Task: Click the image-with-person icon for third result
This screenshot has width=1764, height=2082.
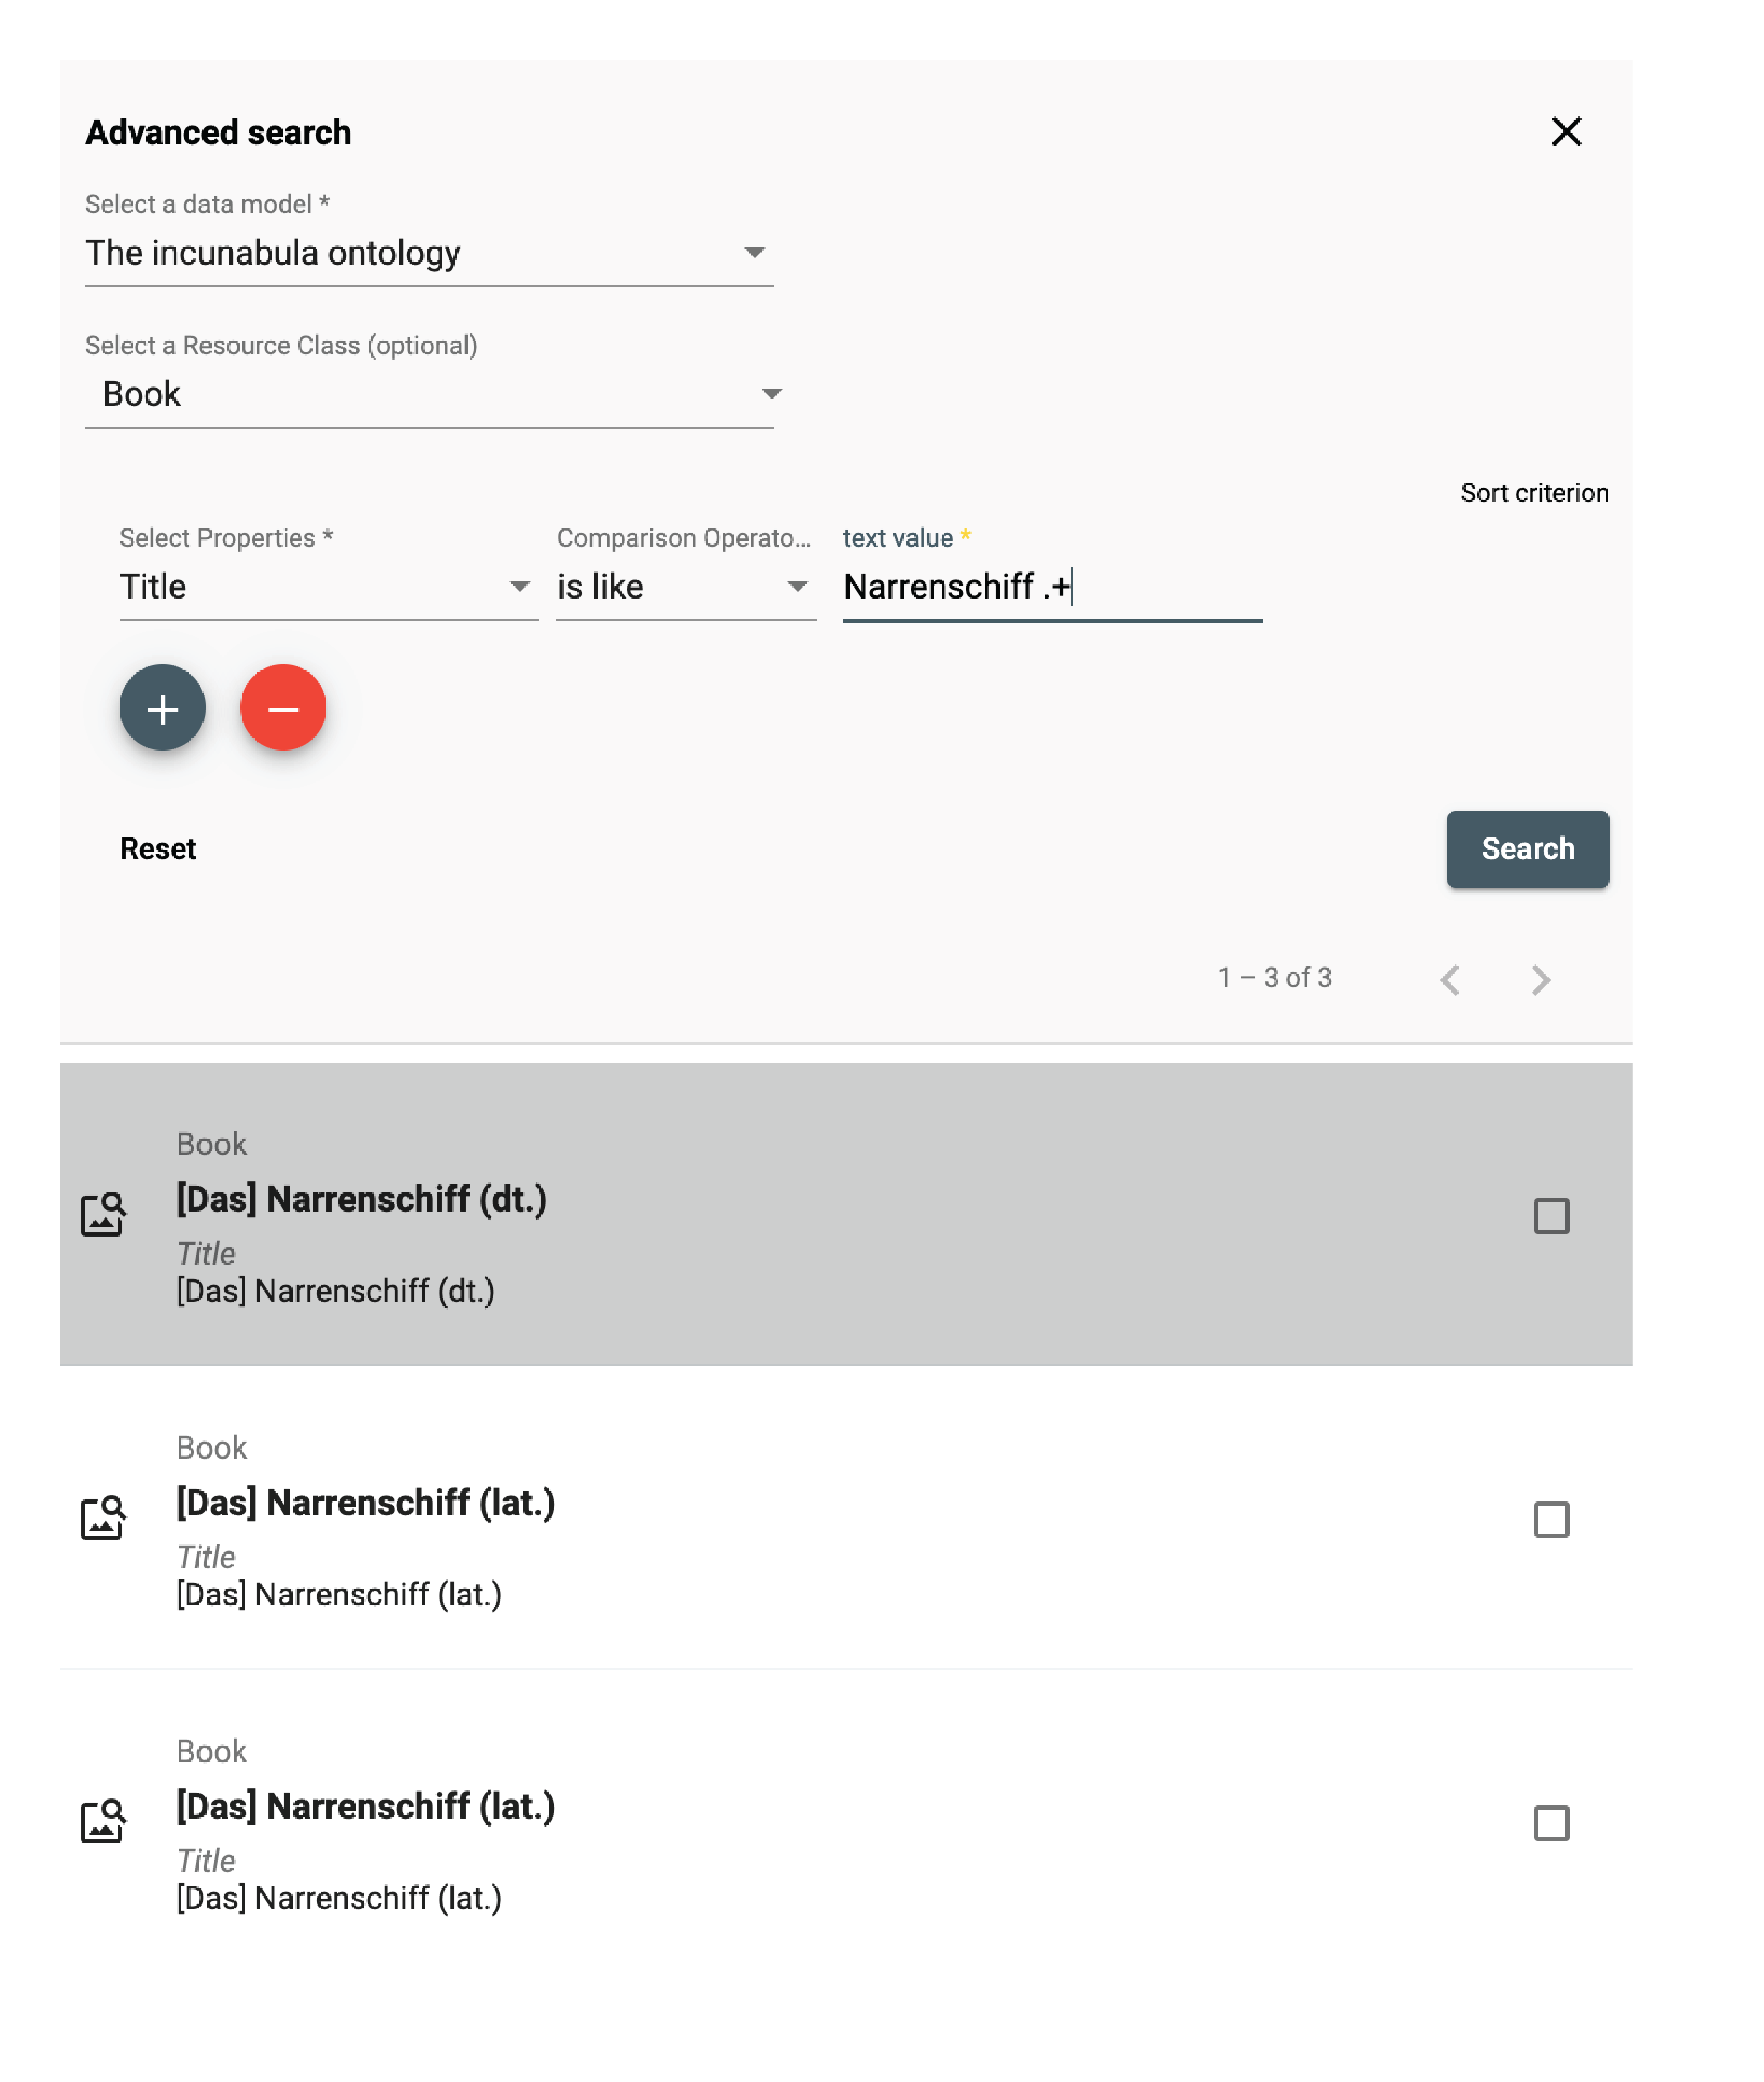Action: click(x=103, y=1821)
